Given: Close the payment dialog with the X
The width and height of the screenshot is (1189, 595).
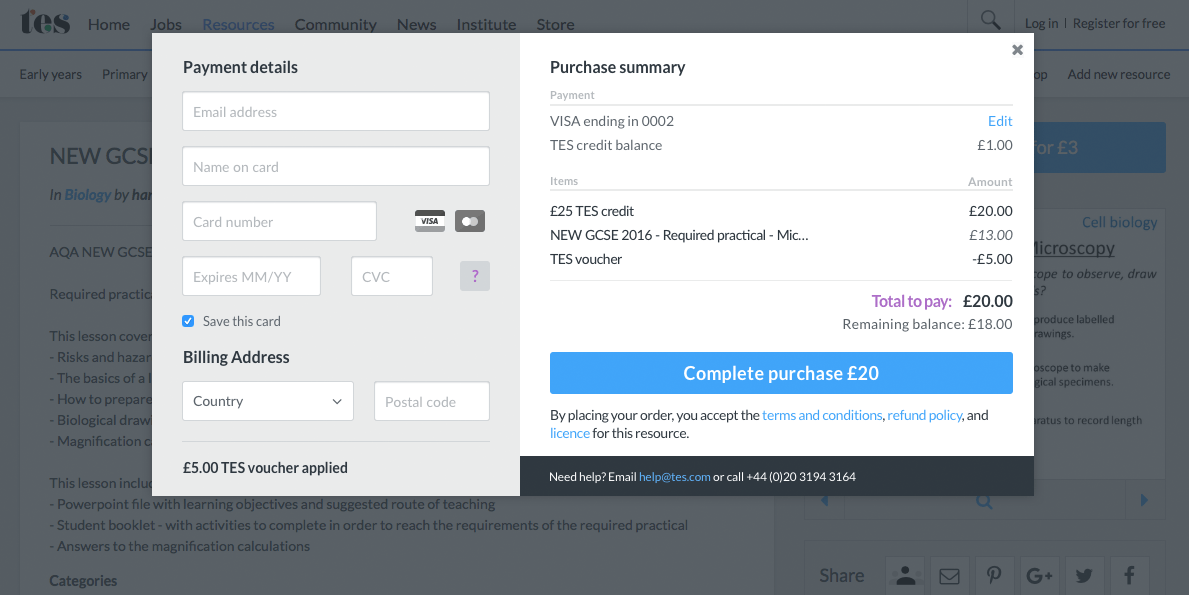Looking at the screenshot, I should (1018, 50).
